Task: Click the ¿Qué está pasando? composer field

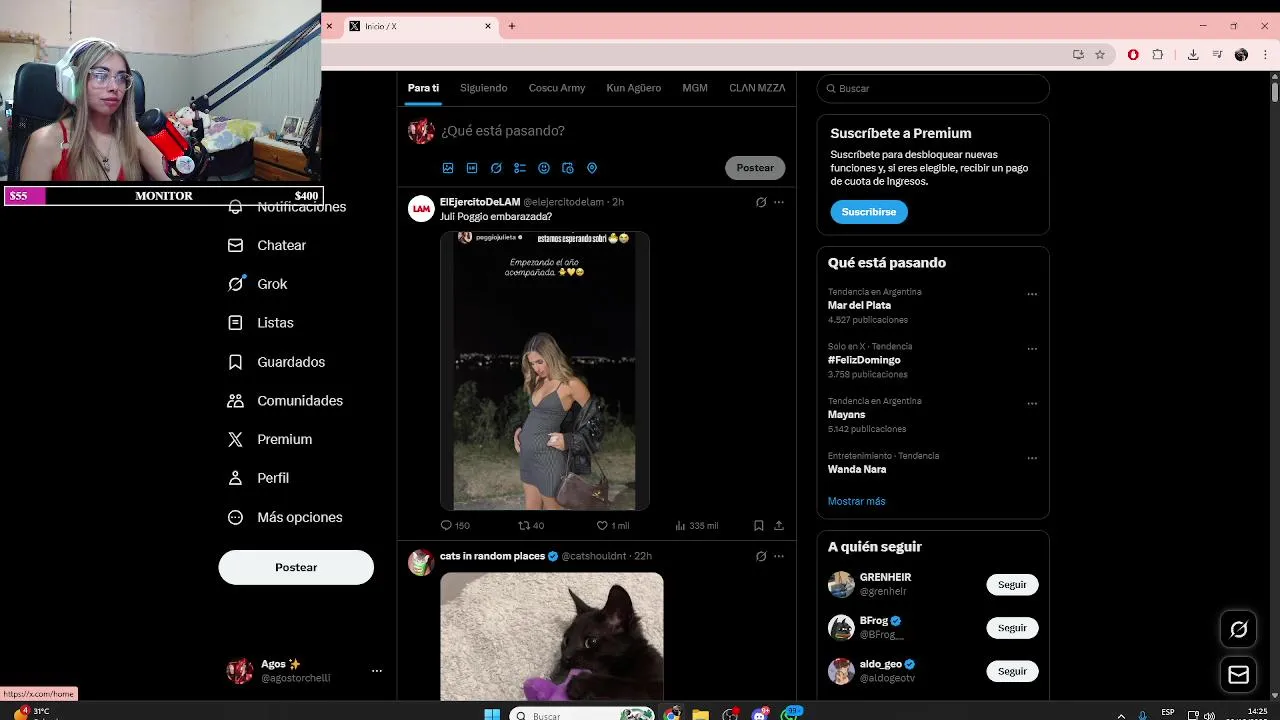Action: tap(503, 131)
